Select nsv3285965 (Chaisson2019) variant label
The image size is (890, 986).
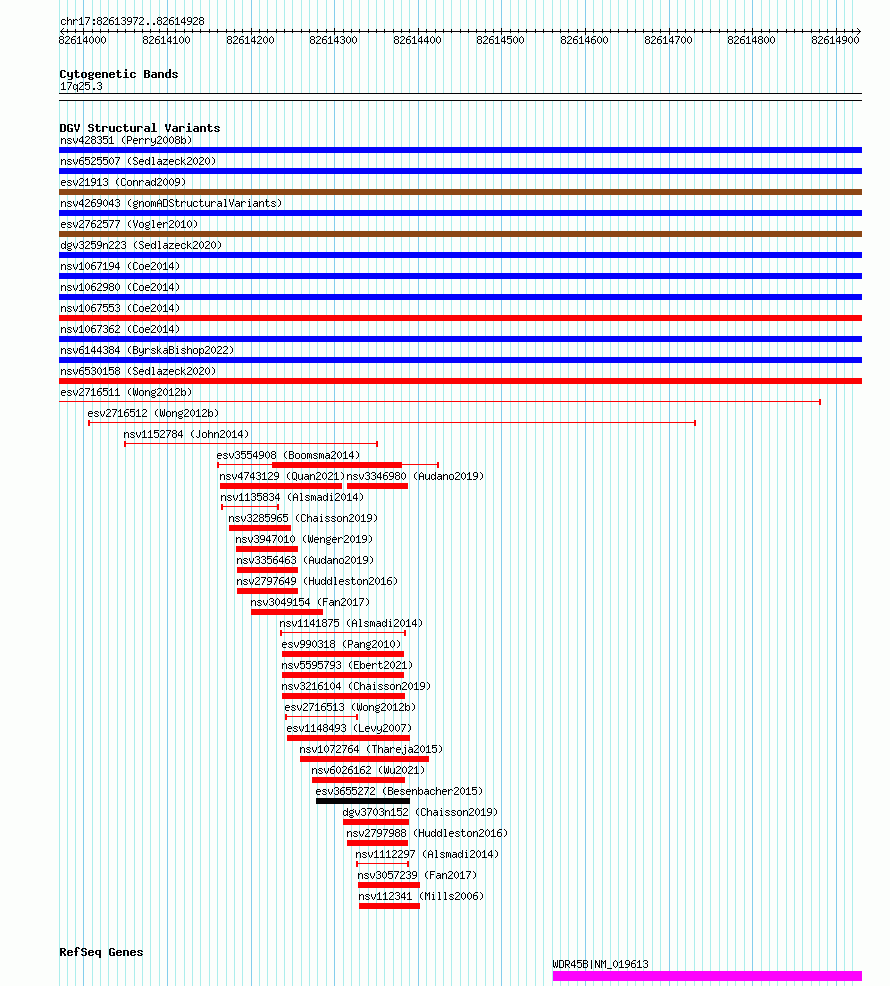pos(303,518)
